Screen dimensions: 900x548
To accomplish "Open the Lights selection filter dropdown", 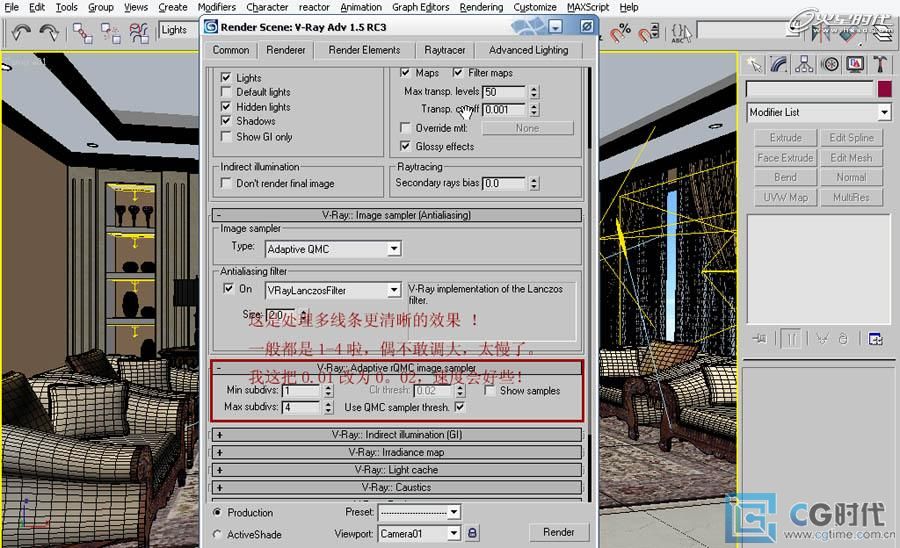I will (x=179, y=30).
